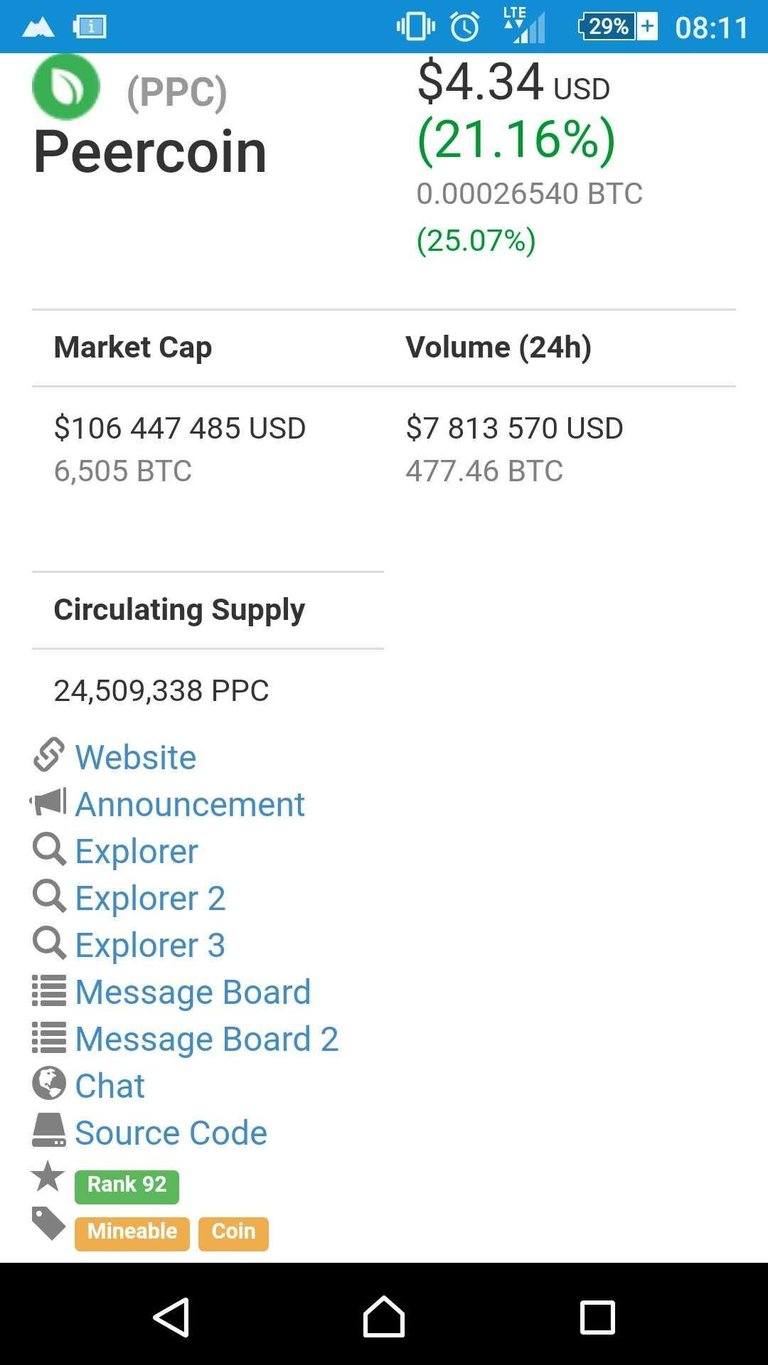Image resolution: width=768 pixels, height=1365 pixels.
Task: Tap the orange Mineable tag
Action: click(x=132, y=1233)
